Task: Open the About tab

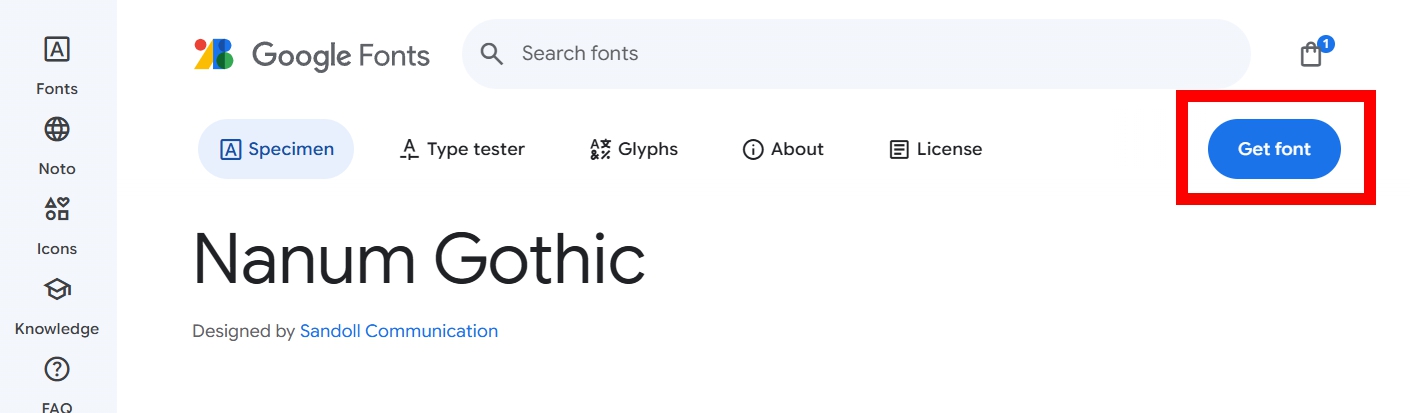Action: point(783,149)
